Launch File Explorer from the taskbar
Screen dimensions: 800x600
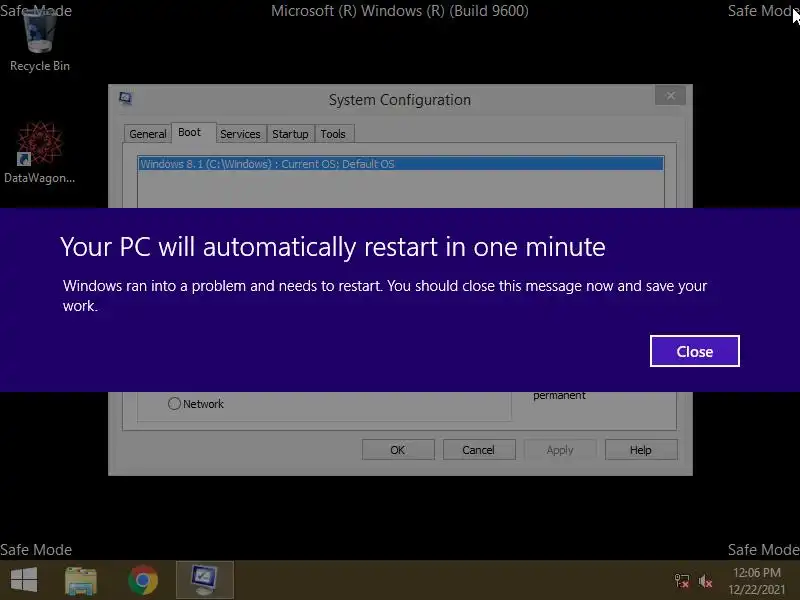coord(81,580)
